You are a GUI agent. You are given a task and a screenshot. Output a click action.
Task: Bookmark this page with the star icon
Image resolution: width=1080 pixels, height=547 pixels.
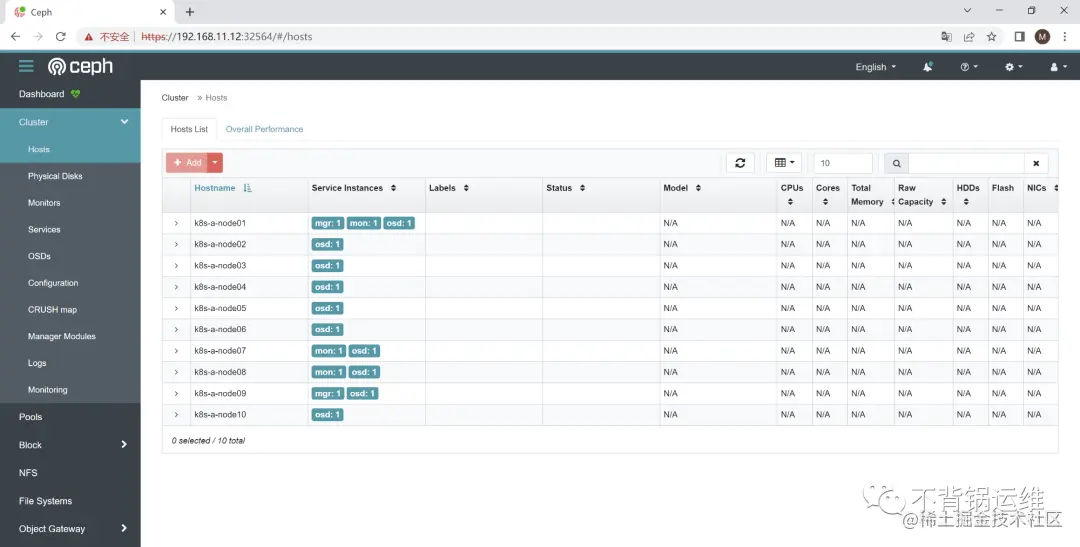(x=991, y=37)
